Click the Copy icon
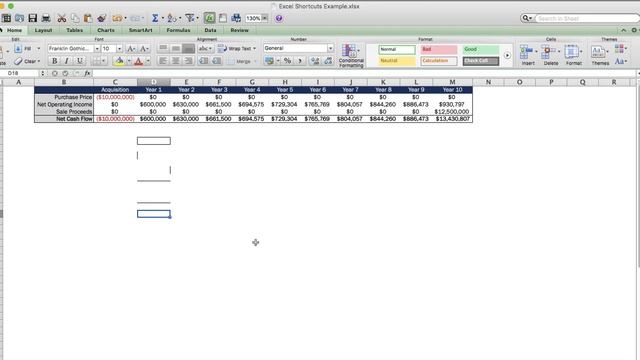The width and height of the screenshot is (640, 360). [x=75, y=18]
